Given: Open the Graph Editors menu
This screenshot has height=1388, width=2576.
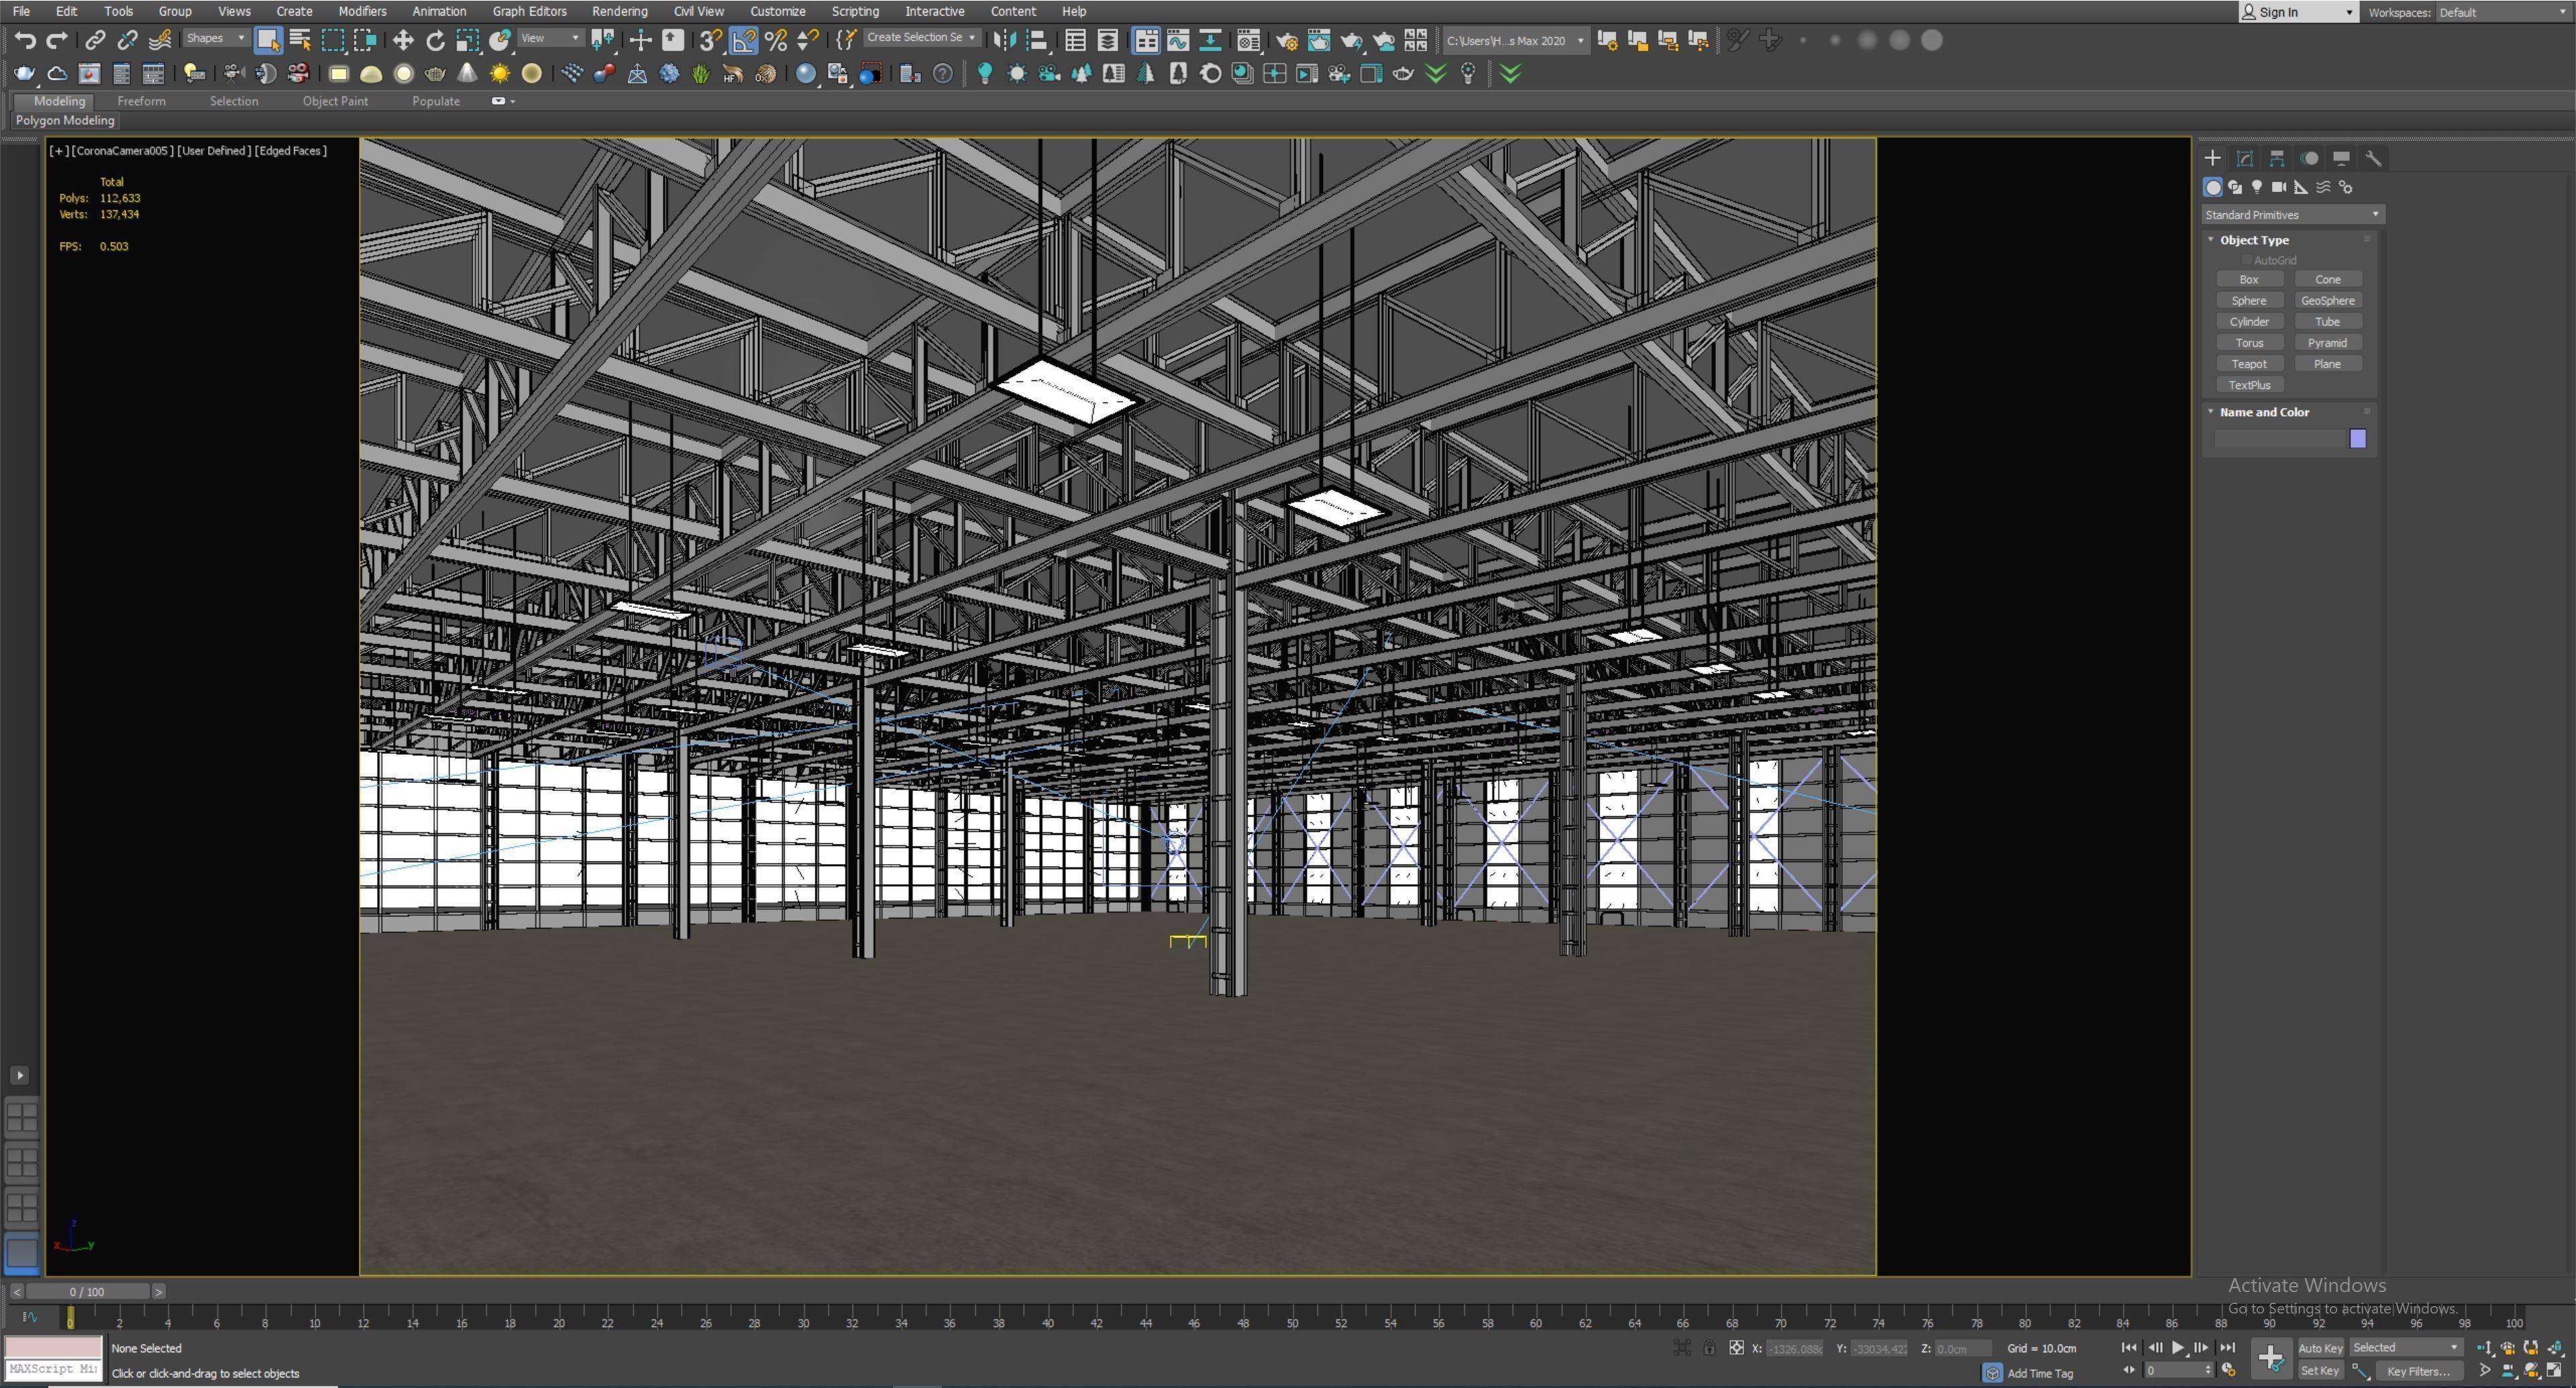Looking at the screenshot, I should 529,11.
